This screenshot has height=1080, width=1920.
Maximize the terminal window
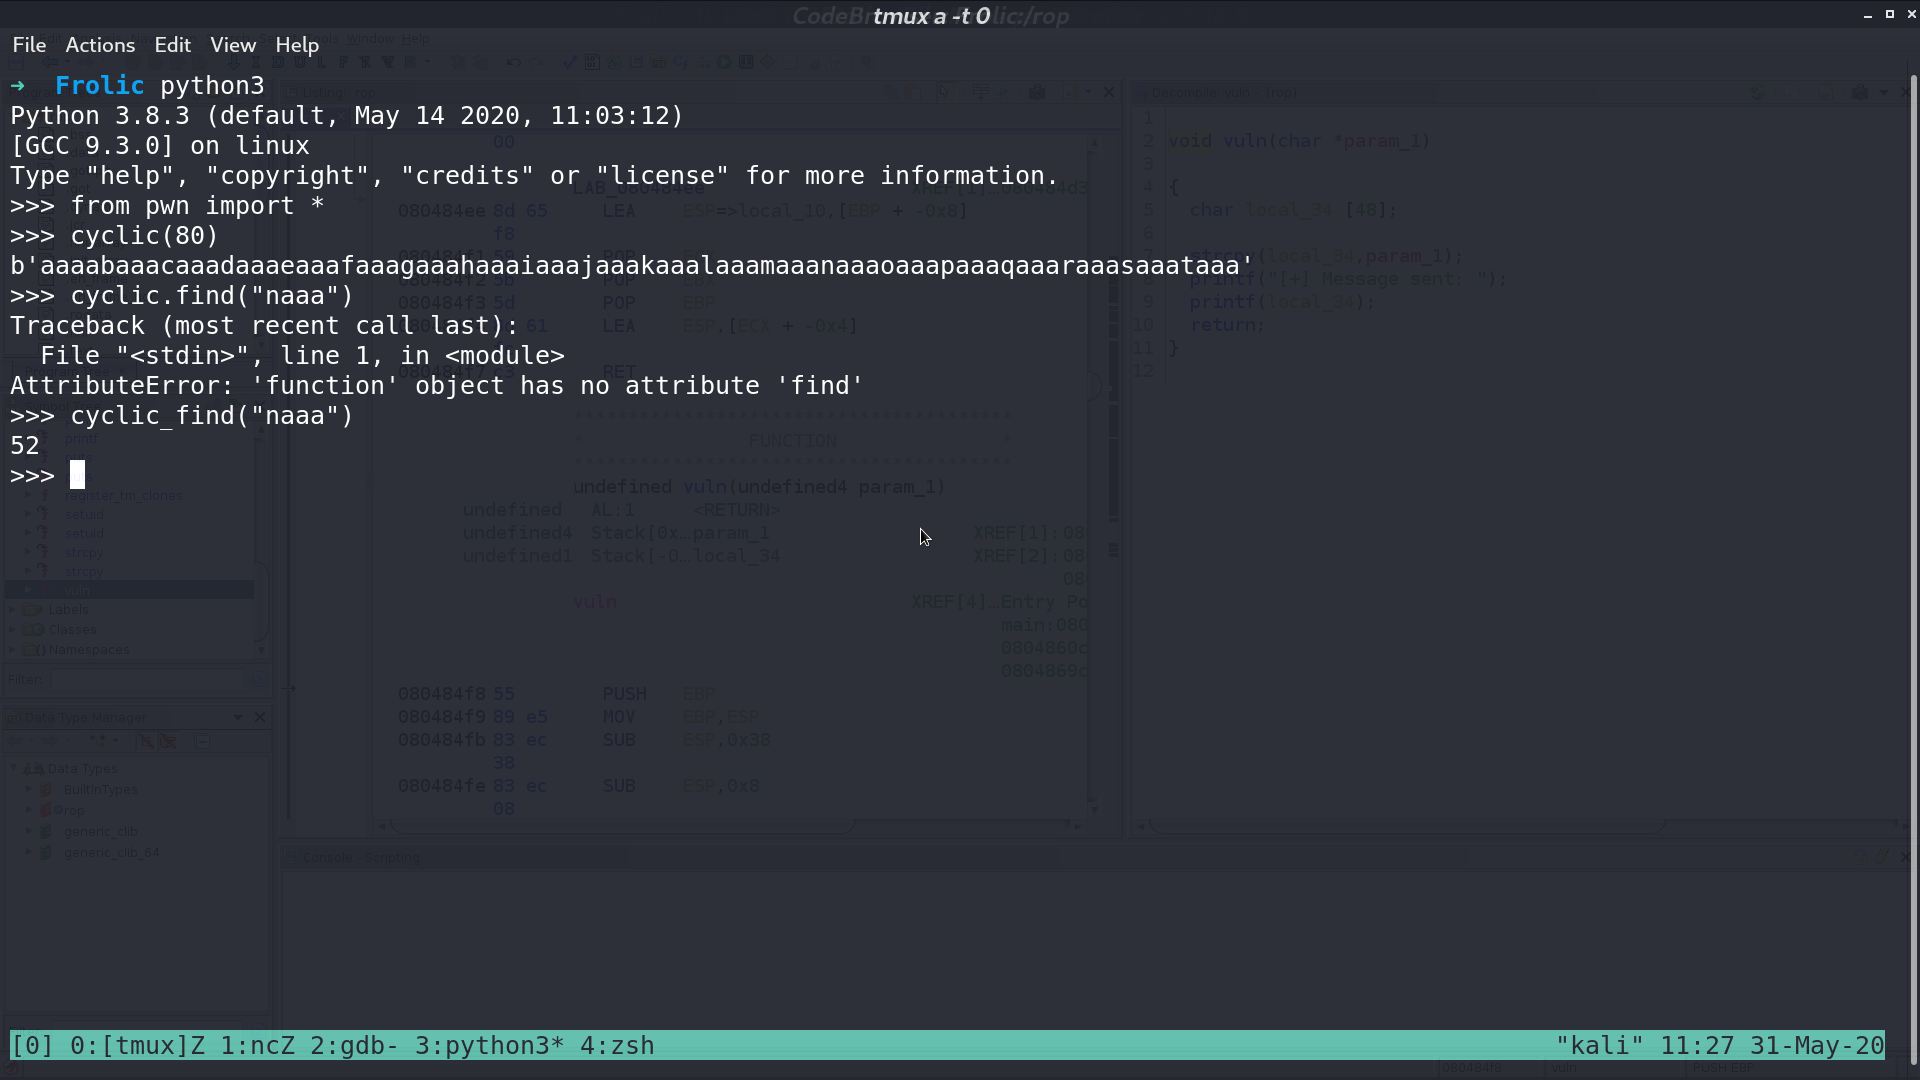pos(1889,14)
